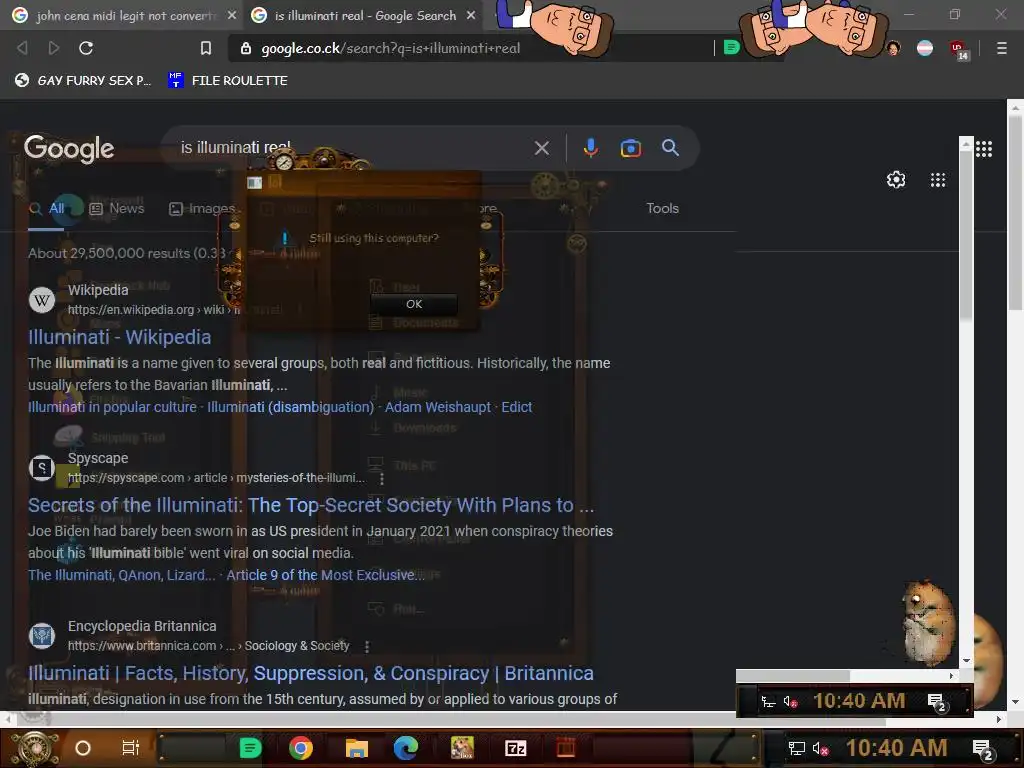The width and height of the screenshot is (1024, 768).
Task: Click the outer page vertical scrollbar thumb
Action: pos(1016,213)
